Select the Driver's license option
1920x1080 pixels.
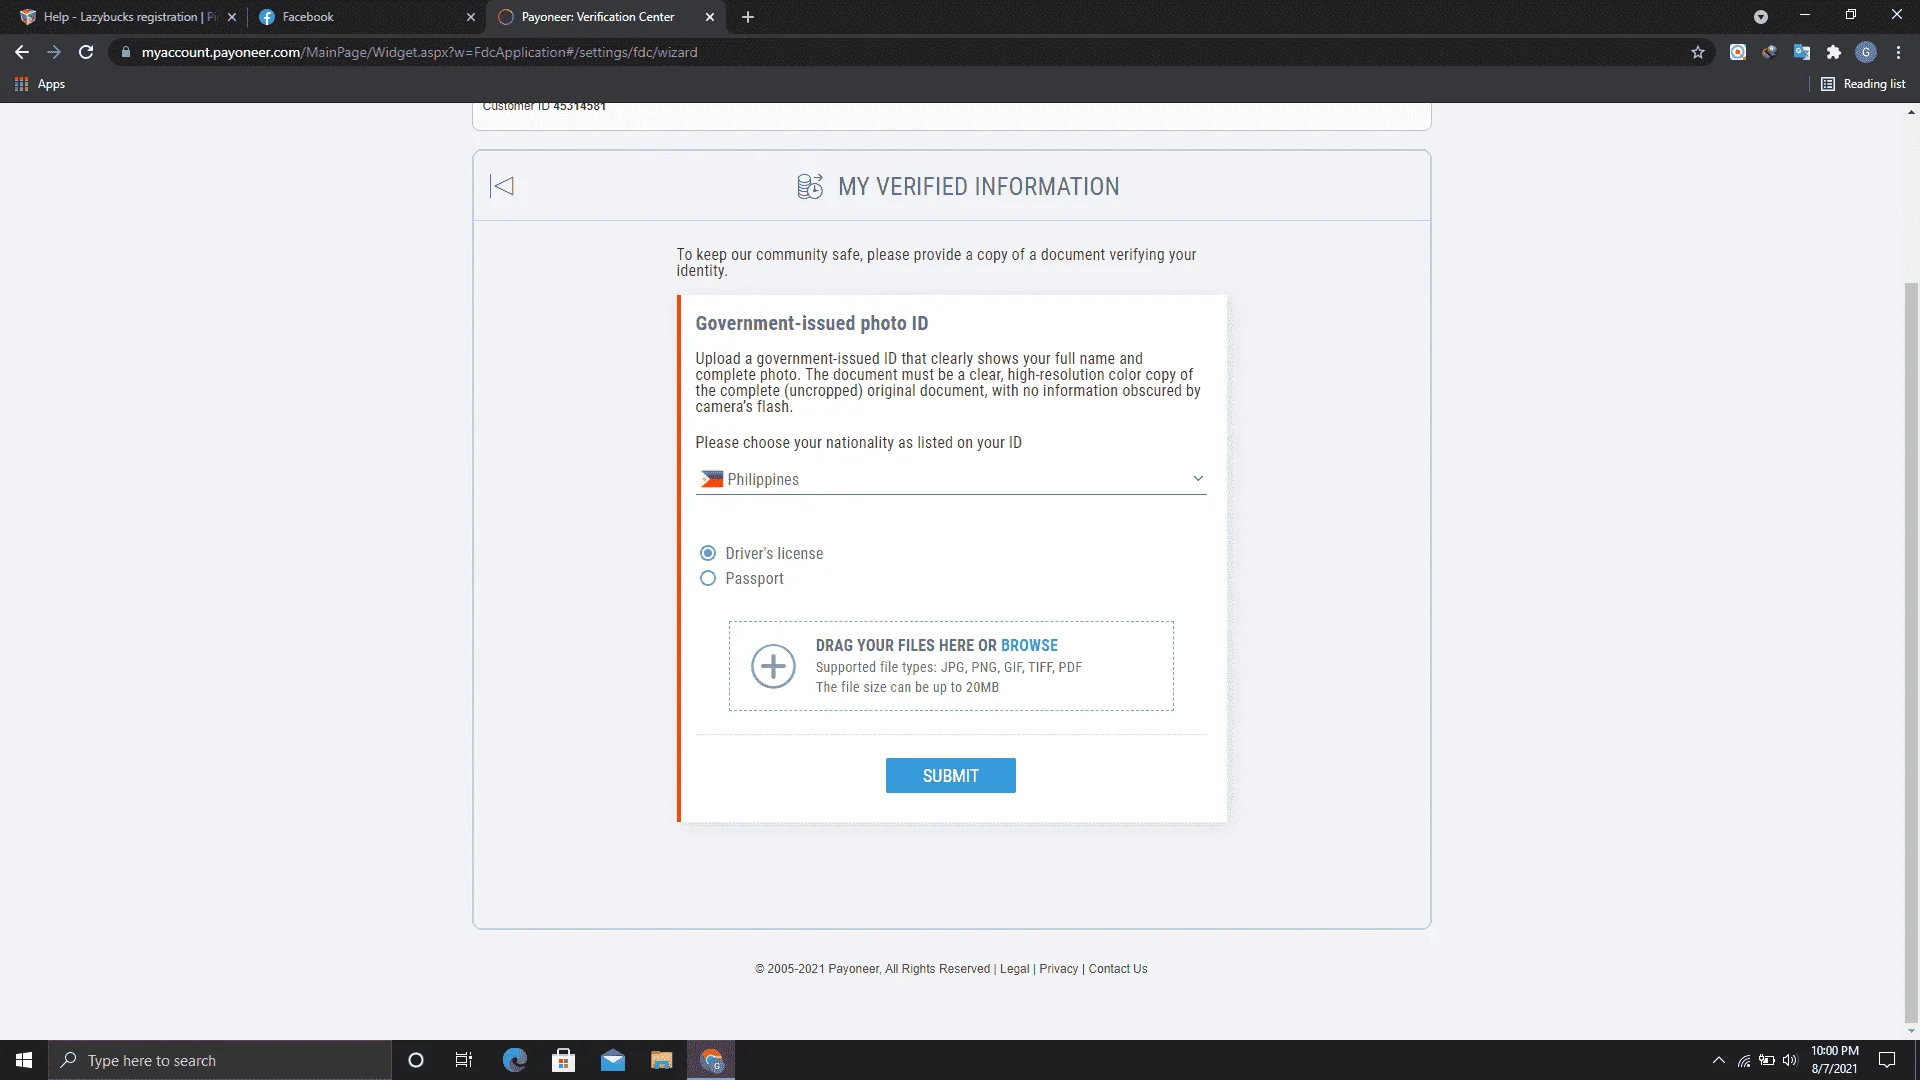pos(708,553)
